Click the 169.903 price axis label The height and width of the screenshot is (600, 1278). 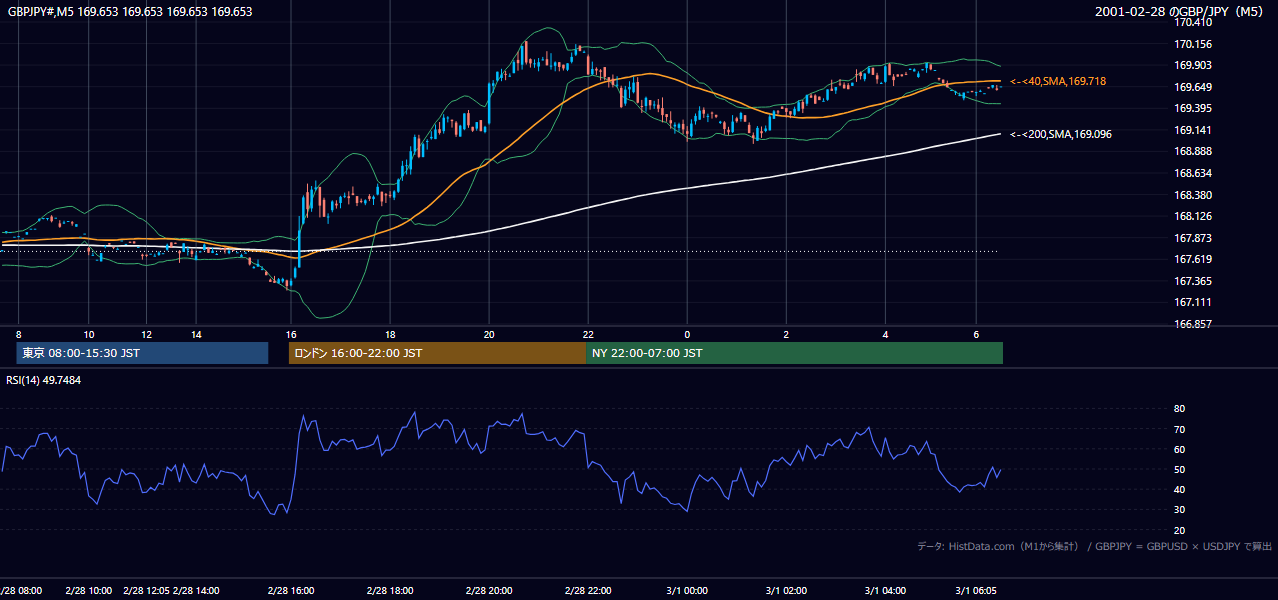click(x=1191, y=65)
